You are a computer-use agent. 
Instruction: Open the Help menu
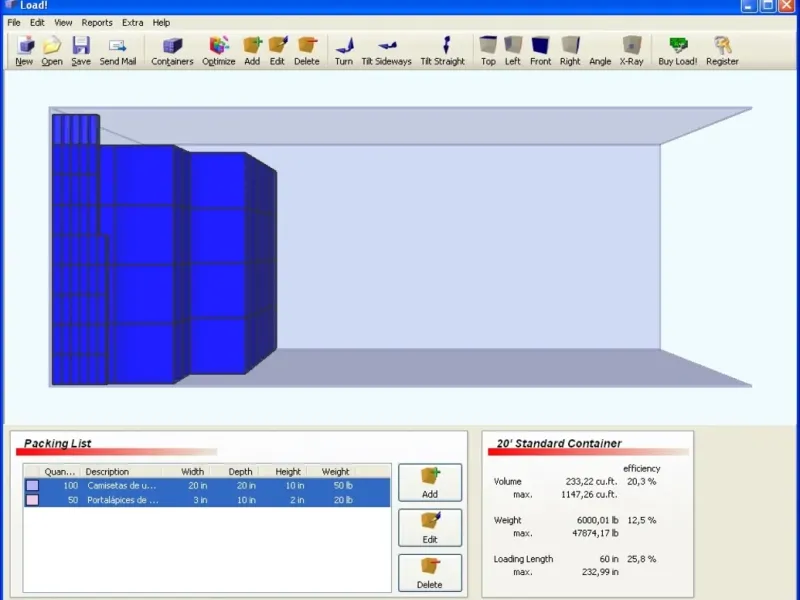pyautogui.click(x=161, y=22)
